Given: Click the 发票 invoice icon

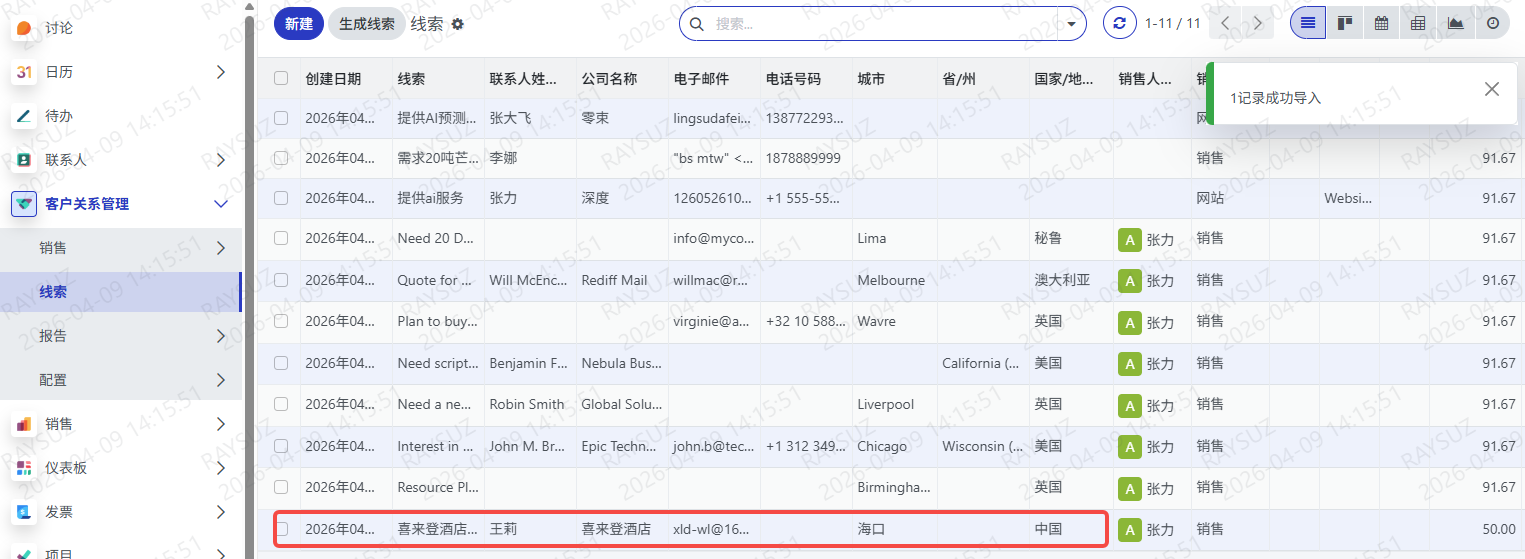Looking at the screenshot, I should click(x=24, y=512).
